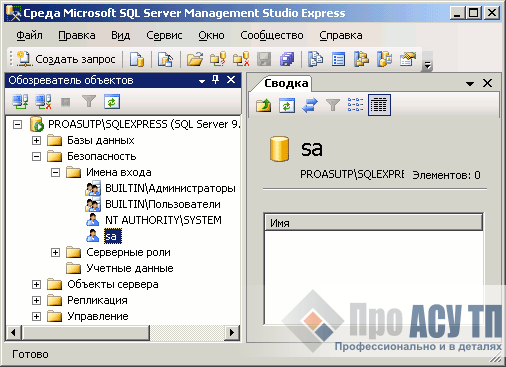The width and height of the screenshot is (506, 367).
Task: Click the Refresh icon in Сводка toolbar
Action: [287, 105]
